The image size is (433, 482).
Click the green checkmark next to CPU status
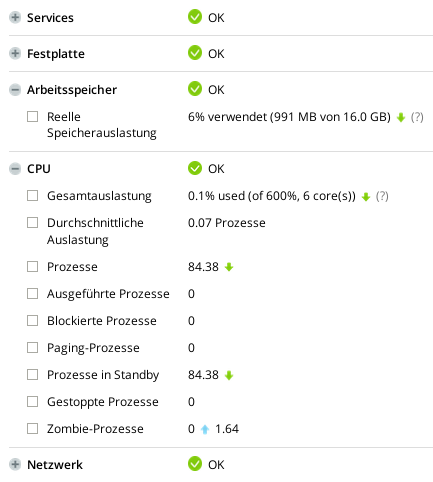point(195,168)
